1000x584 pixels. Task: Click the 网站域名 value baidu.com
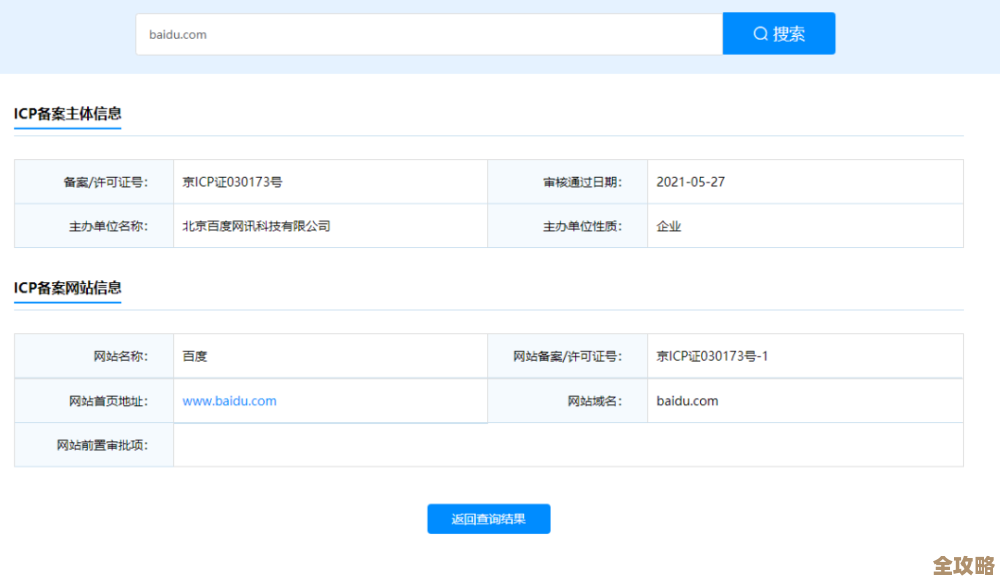687,400
